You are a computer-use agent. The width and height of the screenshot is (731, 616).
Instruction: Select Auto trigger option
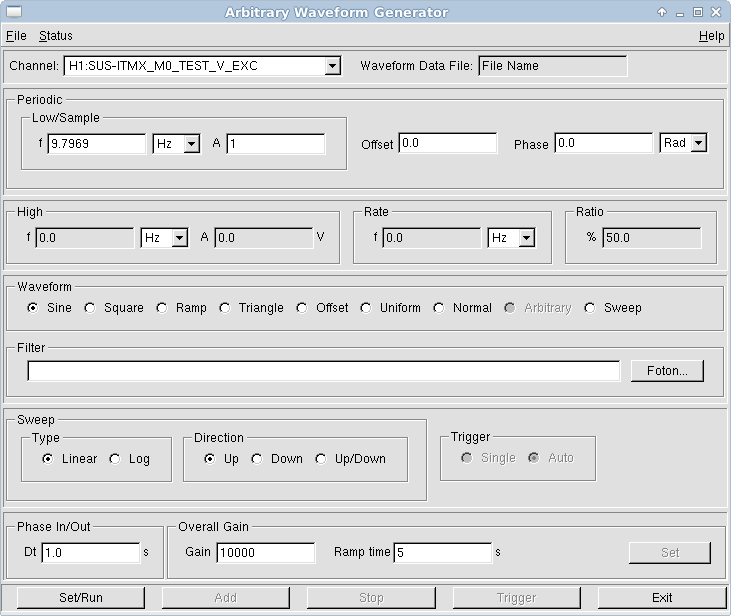click(534, 458)
